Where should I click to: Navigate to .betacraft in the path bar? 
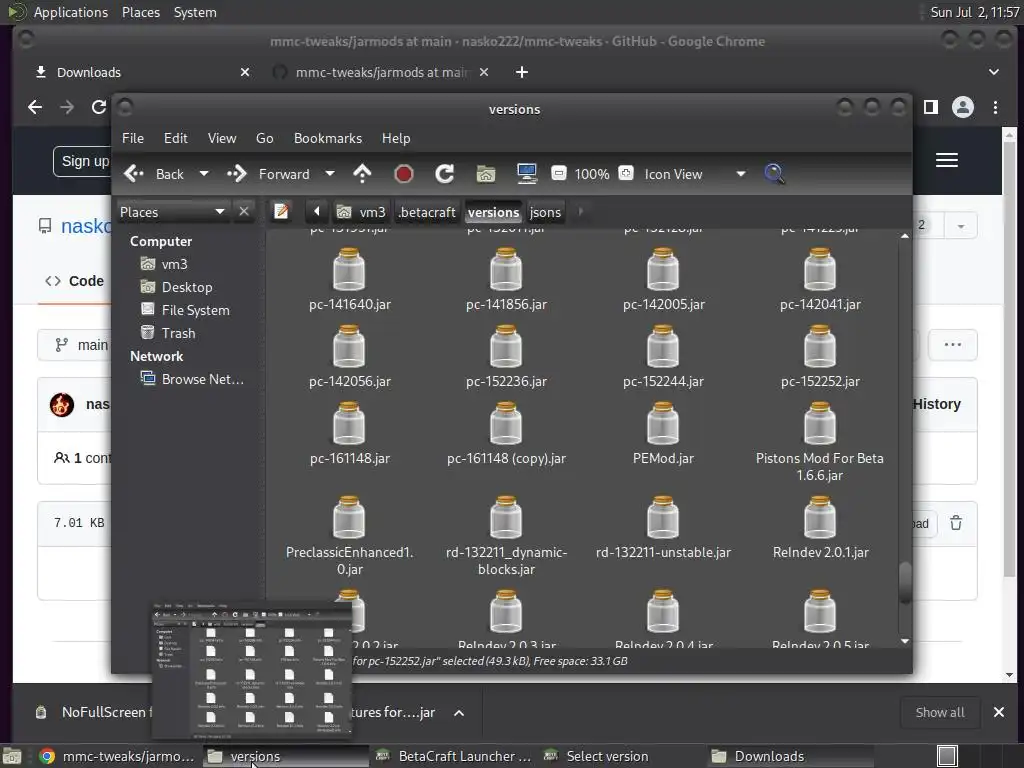pyautogui.click(x=427, y=212)
